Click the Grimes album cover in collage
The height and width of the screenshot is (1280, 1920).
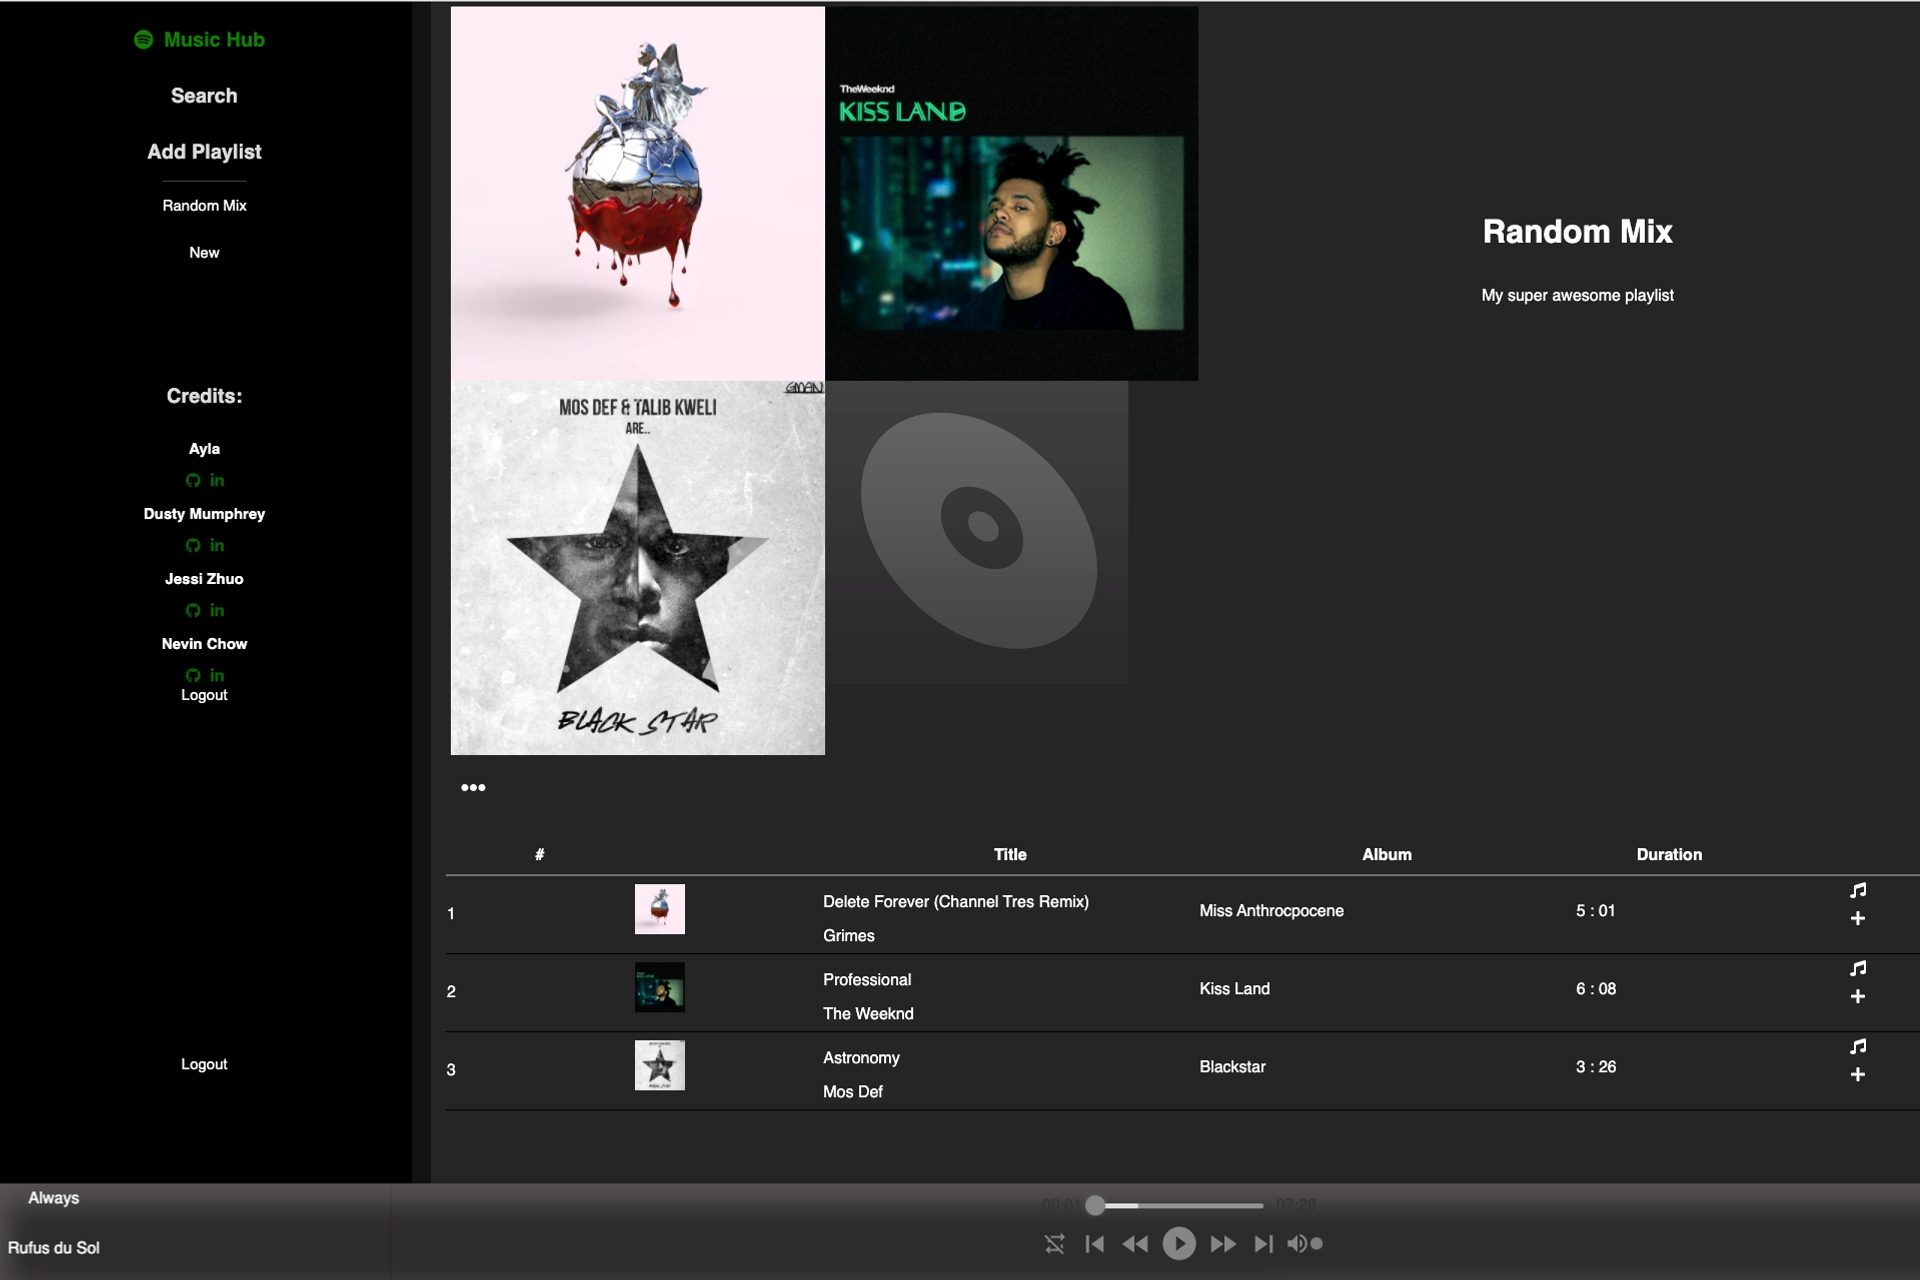click(638, 194)
